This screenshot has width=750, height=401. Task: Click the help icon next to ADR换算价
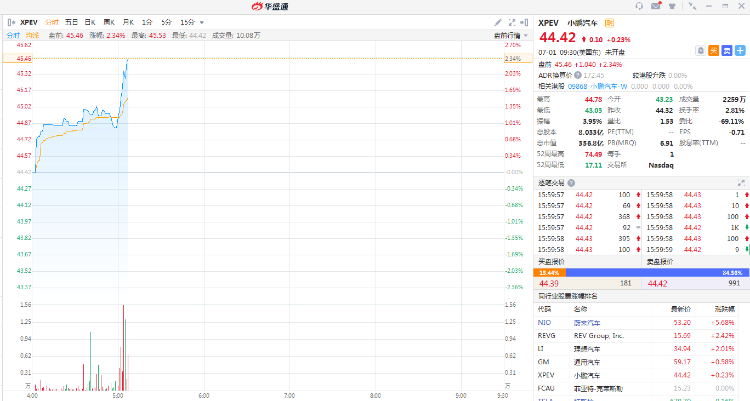(x=578, y=75)
